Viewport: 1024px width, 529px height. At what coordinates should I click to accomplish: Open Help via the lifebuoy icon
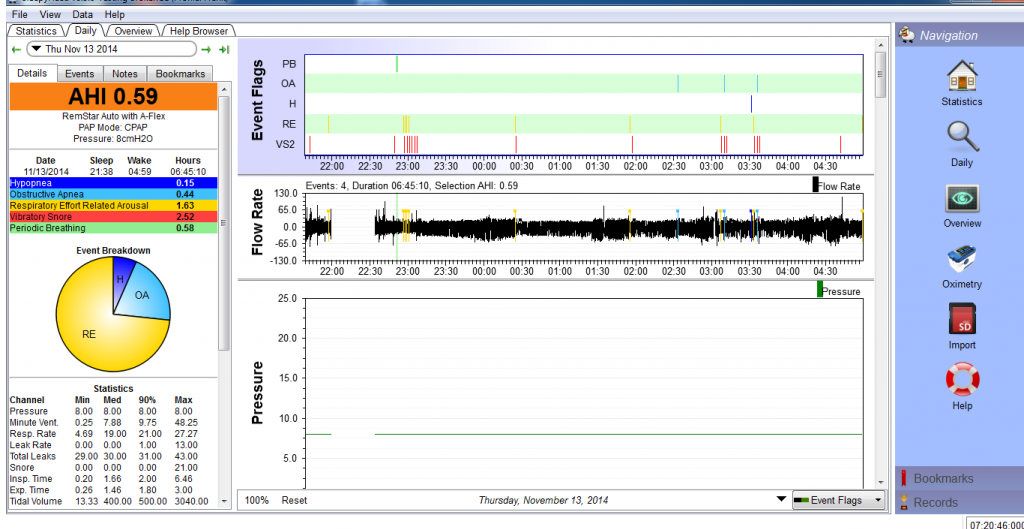pos(961,380)
